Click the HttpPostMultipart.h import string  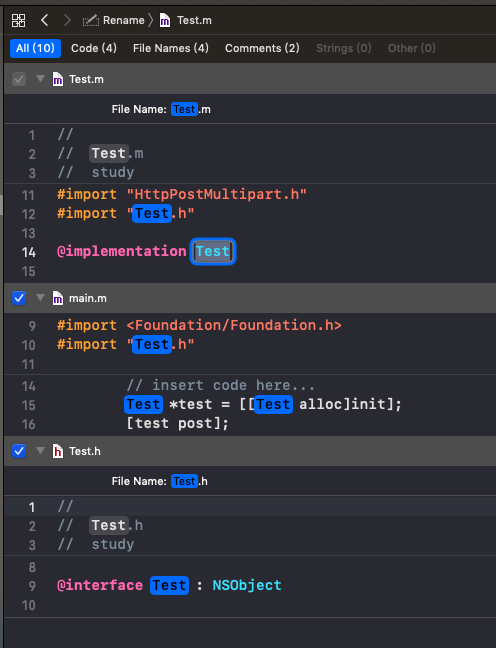point(217,194)
